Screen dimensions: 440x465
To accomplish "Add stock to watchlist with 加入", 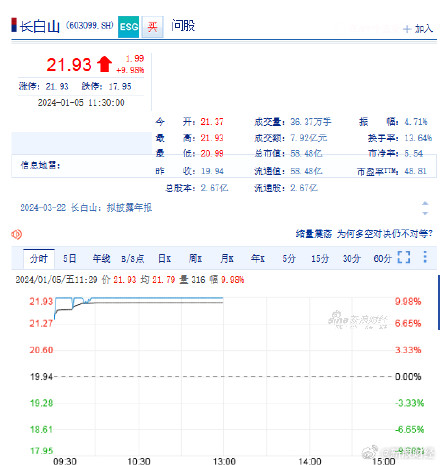I will point(418,29).
